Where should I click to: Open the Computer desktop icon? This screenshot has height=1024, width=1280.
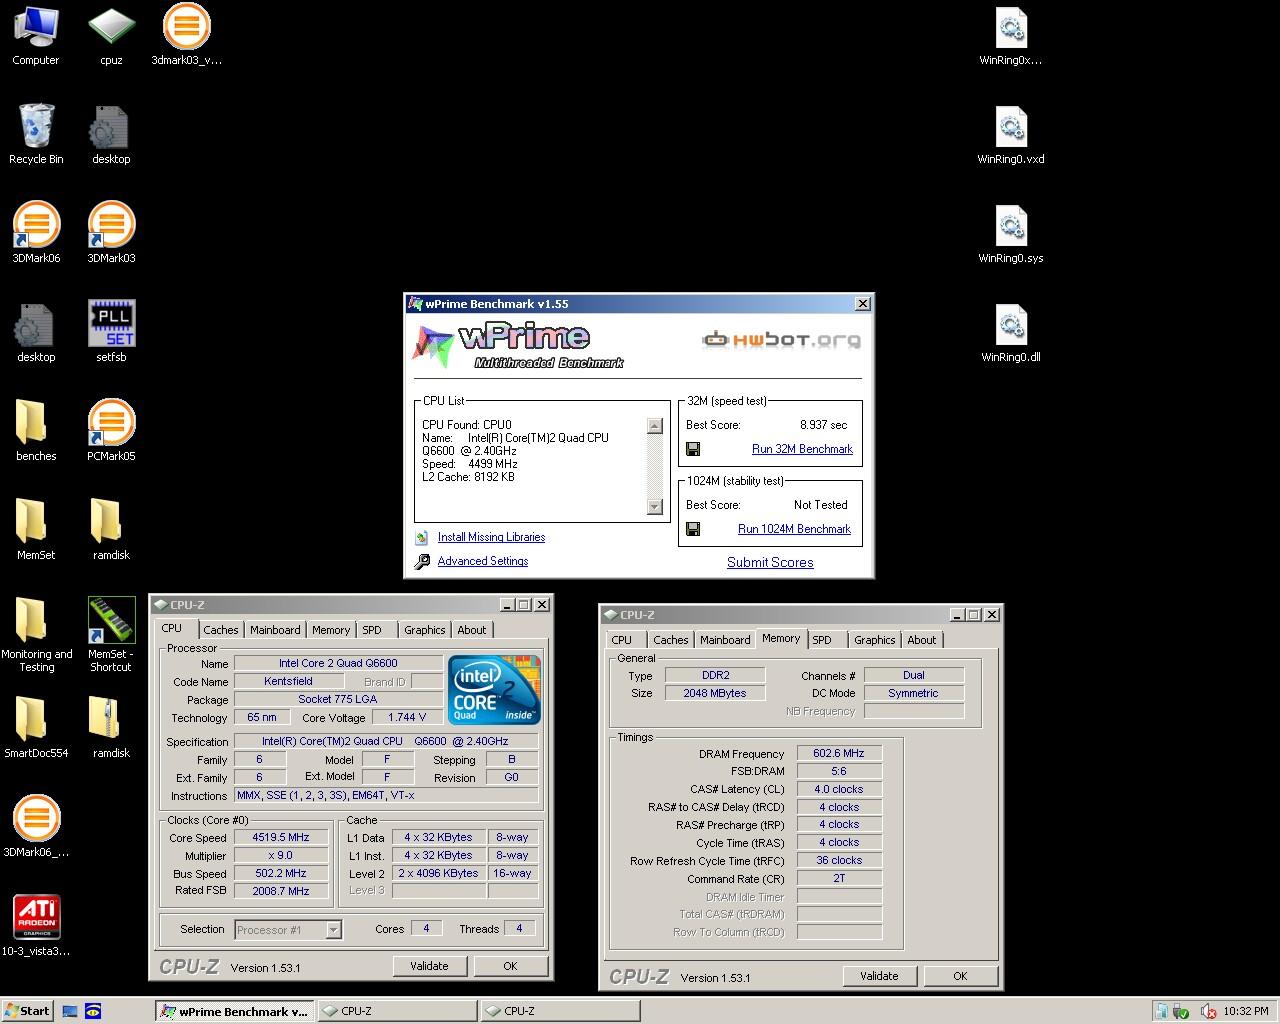tap(35, 35)
